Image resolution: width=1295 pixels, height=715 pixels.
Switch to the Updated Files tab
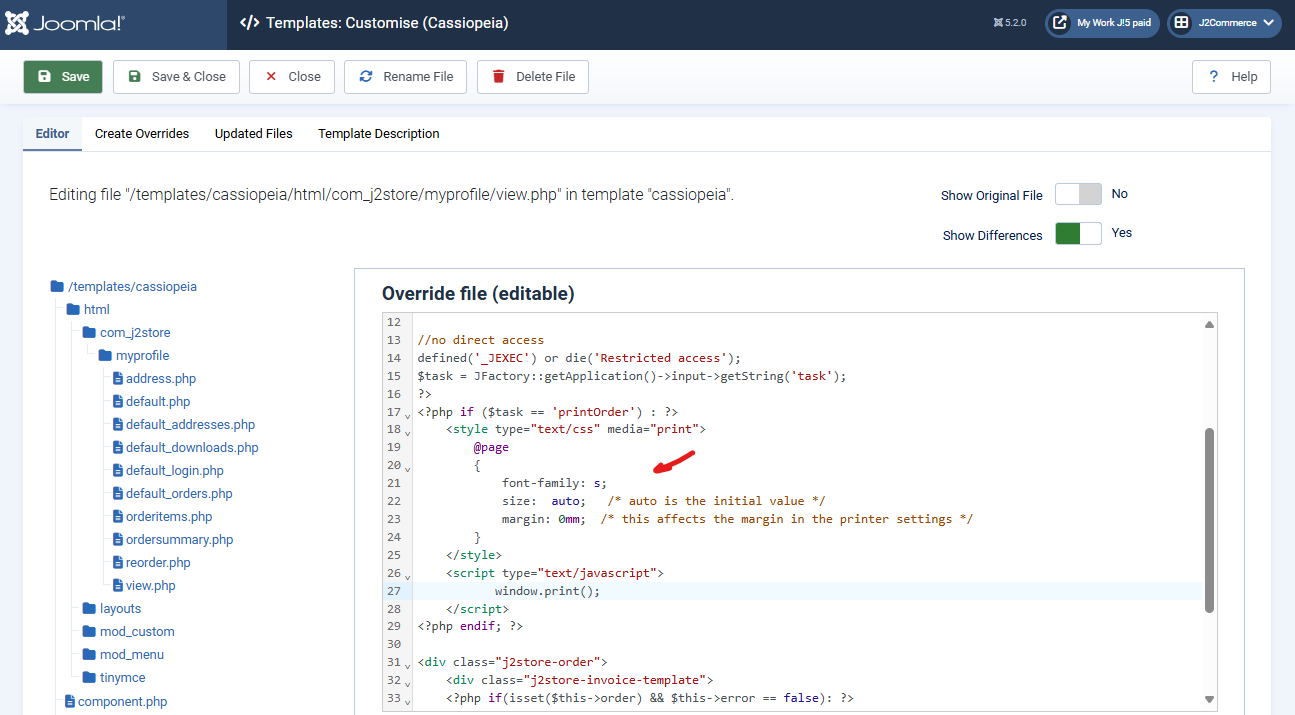coord(254,134)
